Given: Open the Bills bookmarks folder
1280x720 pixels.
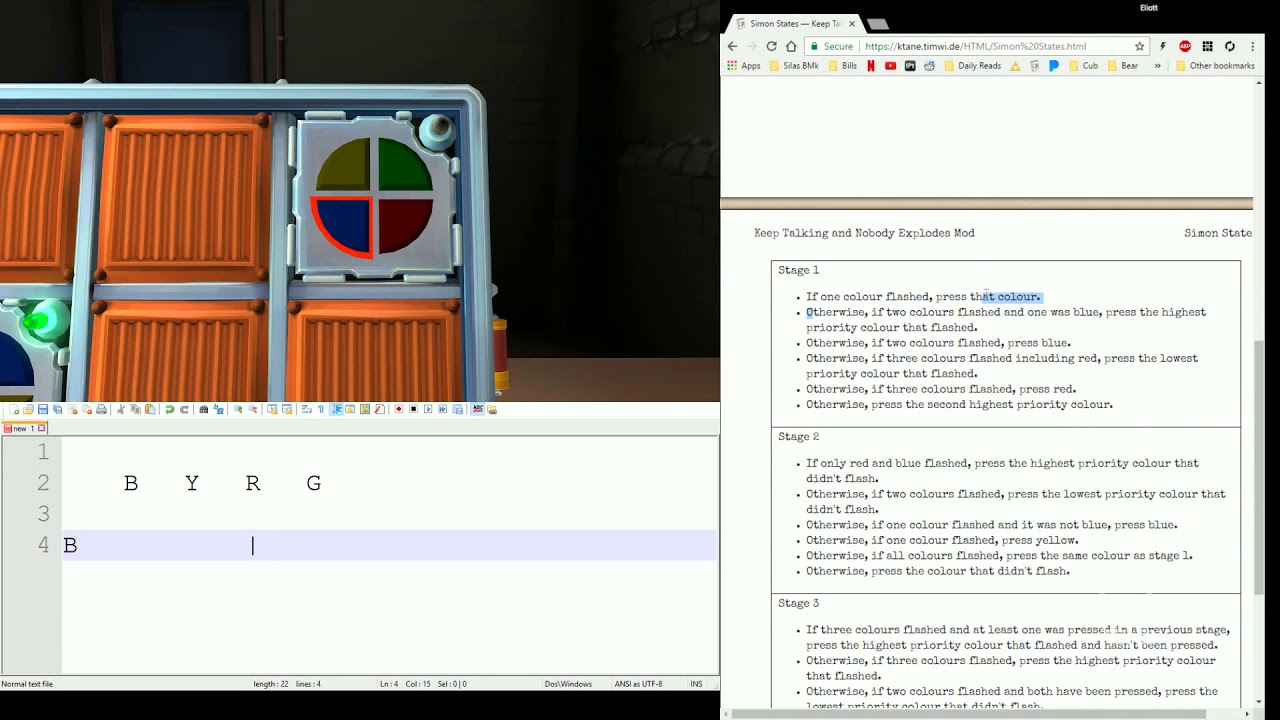Looking at the screenshot, I should (x=843, y=66).
